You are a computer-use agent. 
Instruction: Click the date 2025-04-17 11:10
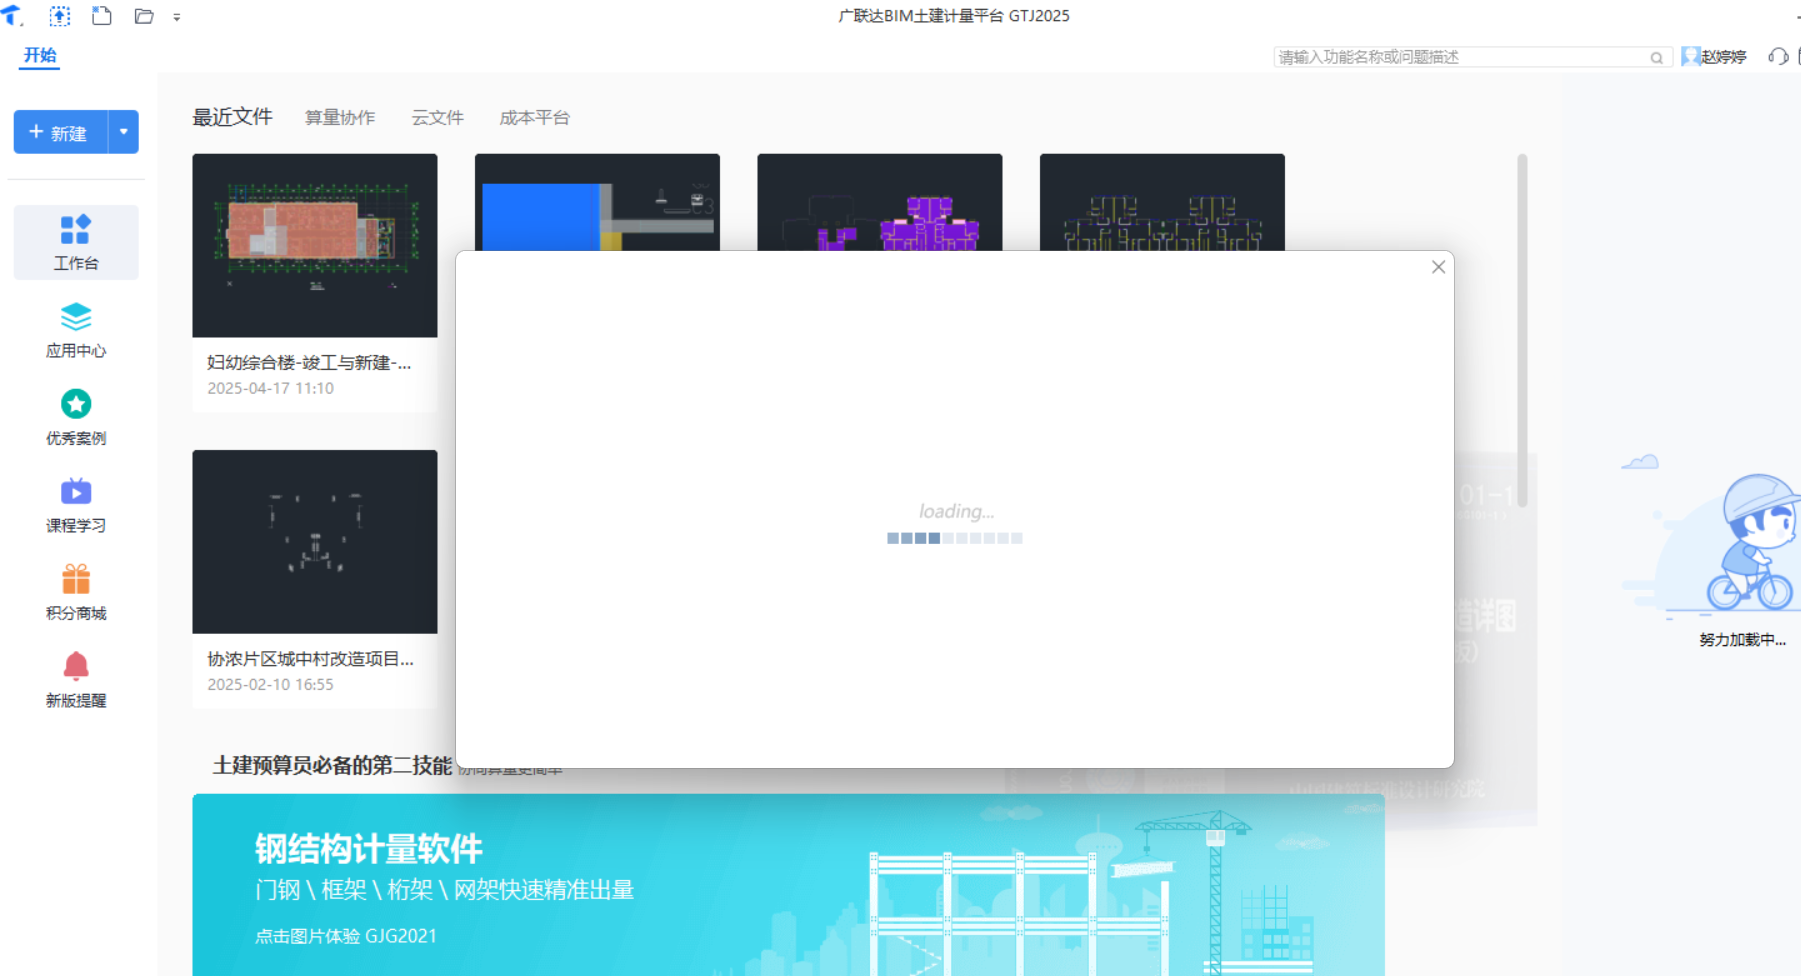pyautogui.click(x=270, y=388)
